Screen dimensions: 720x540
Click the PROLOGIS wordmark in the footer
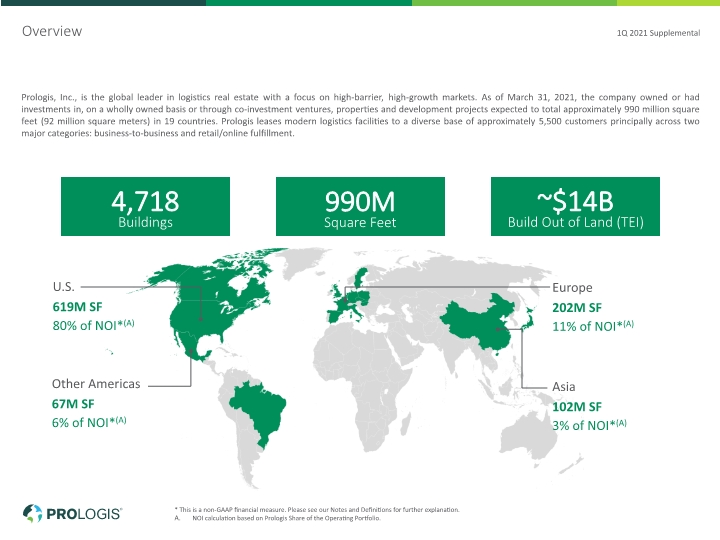84,513
